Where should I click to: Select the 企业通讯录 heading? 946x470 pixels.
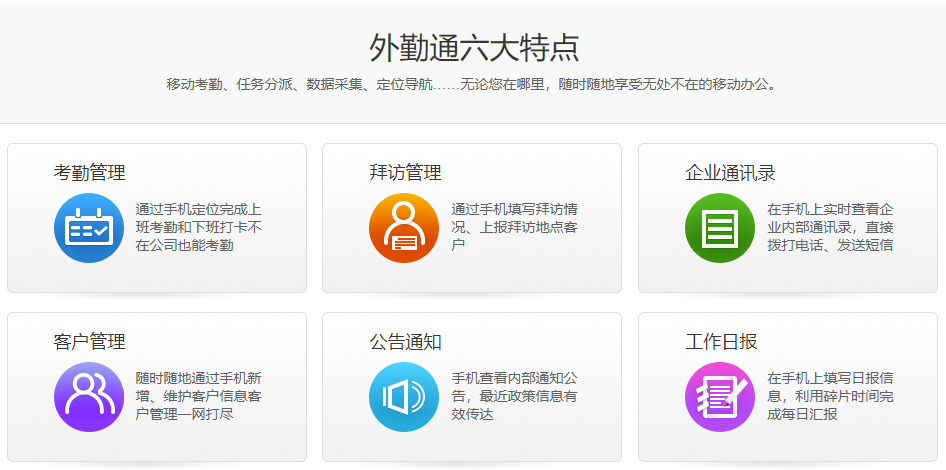click(x=731, y=173)
